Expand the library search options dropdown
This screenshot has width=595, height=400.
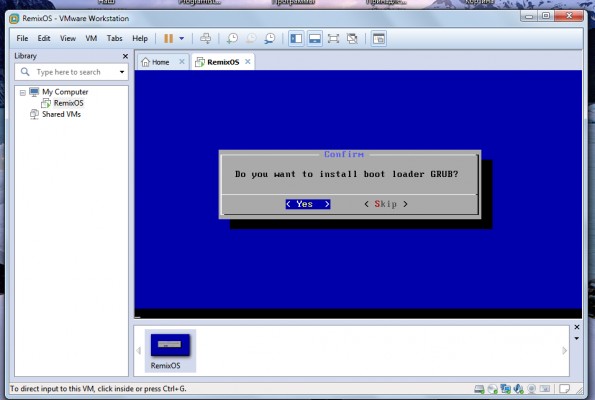(122, 72)
